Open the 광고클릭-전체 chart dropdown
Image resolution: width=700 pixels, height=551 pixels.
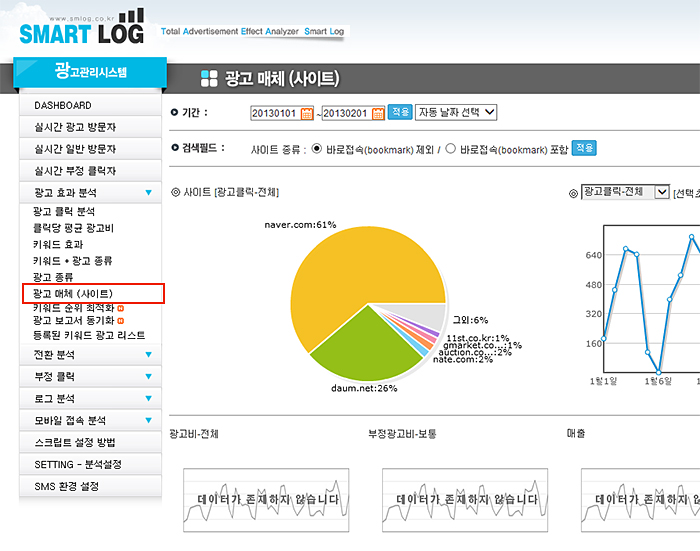(x=625, y=192)
